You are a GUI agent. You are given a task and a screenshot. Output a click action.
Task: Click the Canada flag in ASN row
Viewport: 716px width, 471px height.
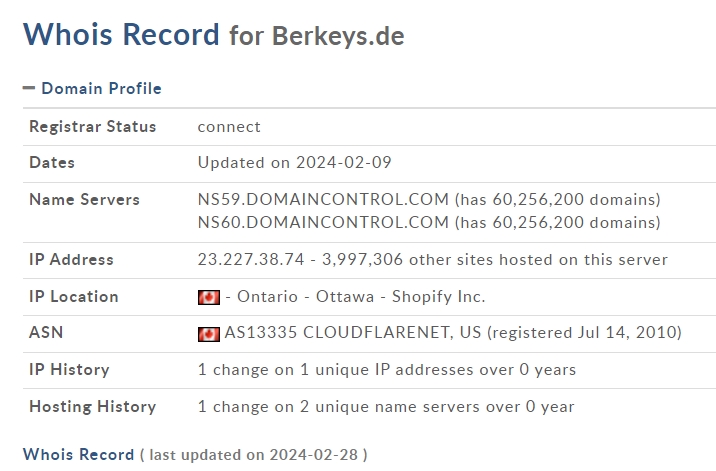(x=209, y=334)
